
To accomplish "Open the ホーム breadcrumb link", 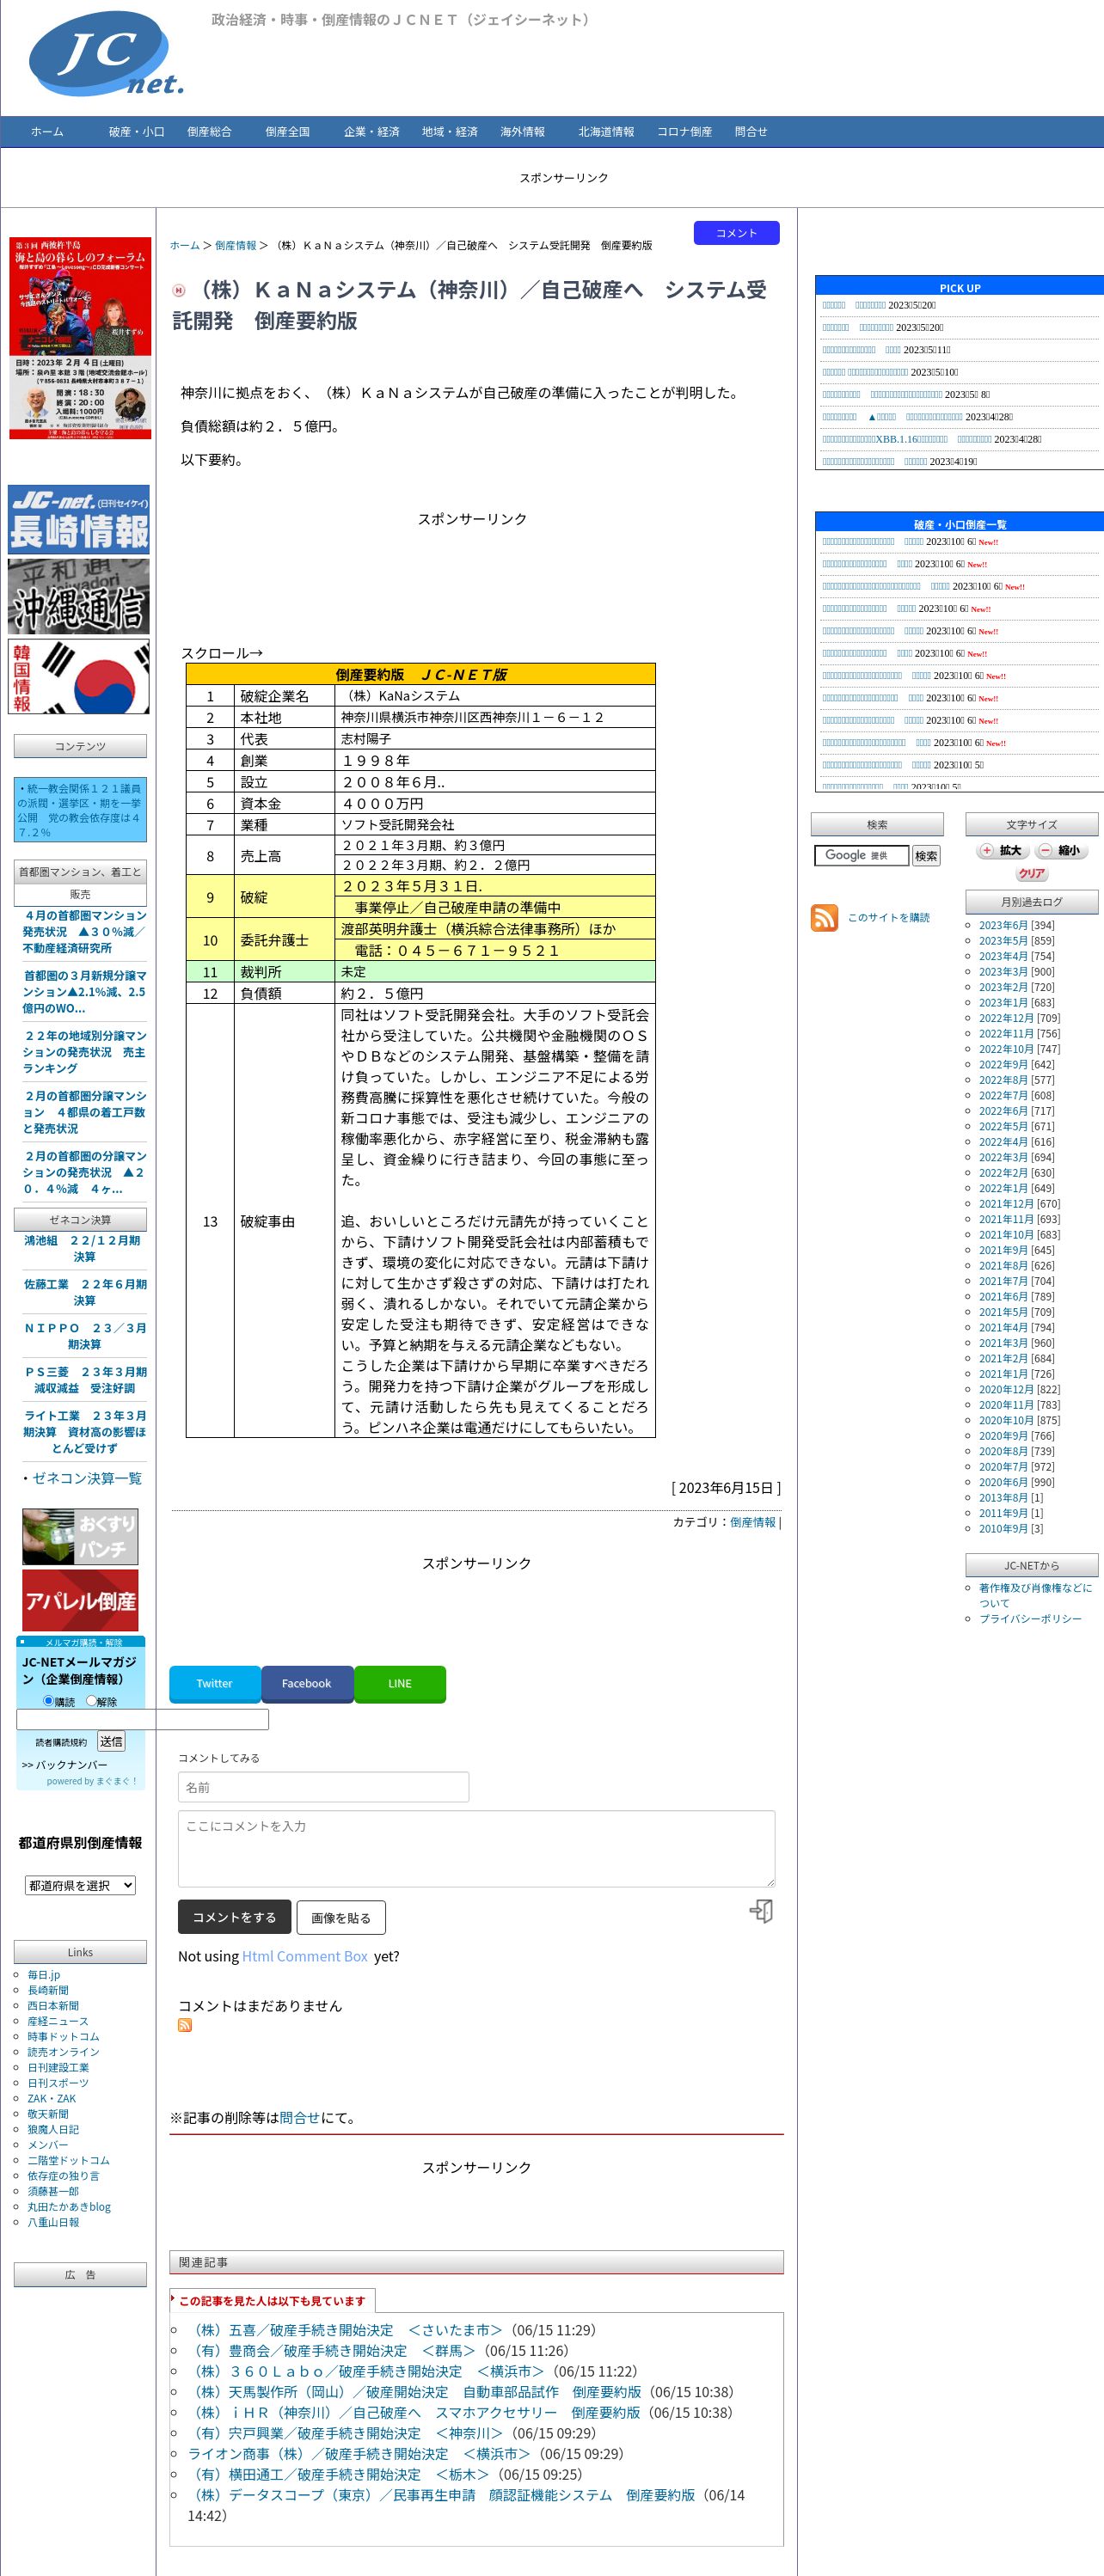I will [x=184, y=245].
